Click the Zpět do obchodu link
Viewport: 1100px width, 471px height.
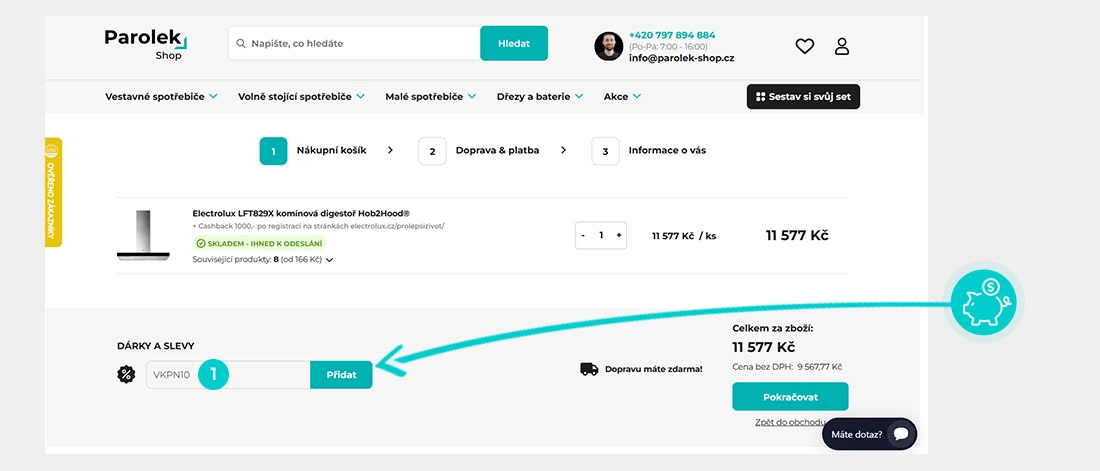[789, 422]
